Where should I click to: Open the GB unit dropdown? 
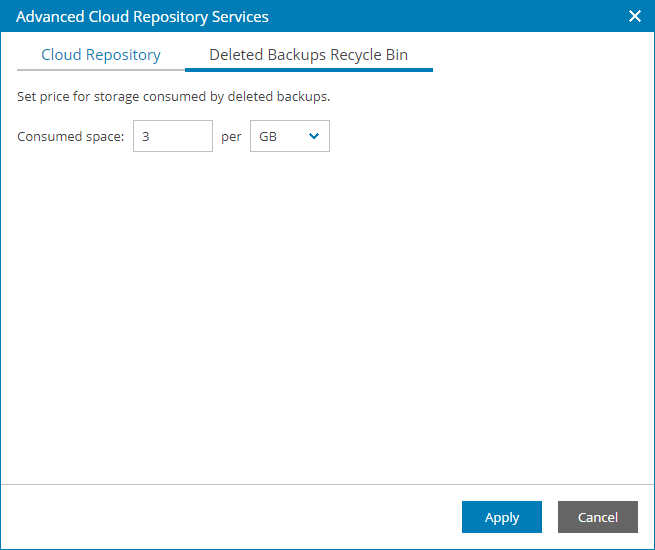click(x=289, y=137)
